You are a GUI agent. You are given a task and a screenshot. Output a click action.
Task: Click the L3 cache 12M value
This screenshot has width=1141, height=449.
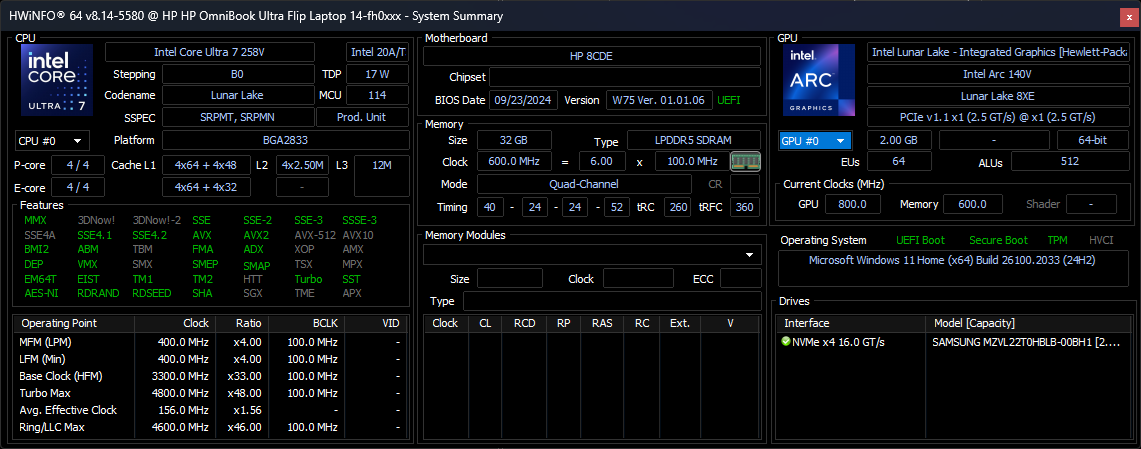coord(381,175)
